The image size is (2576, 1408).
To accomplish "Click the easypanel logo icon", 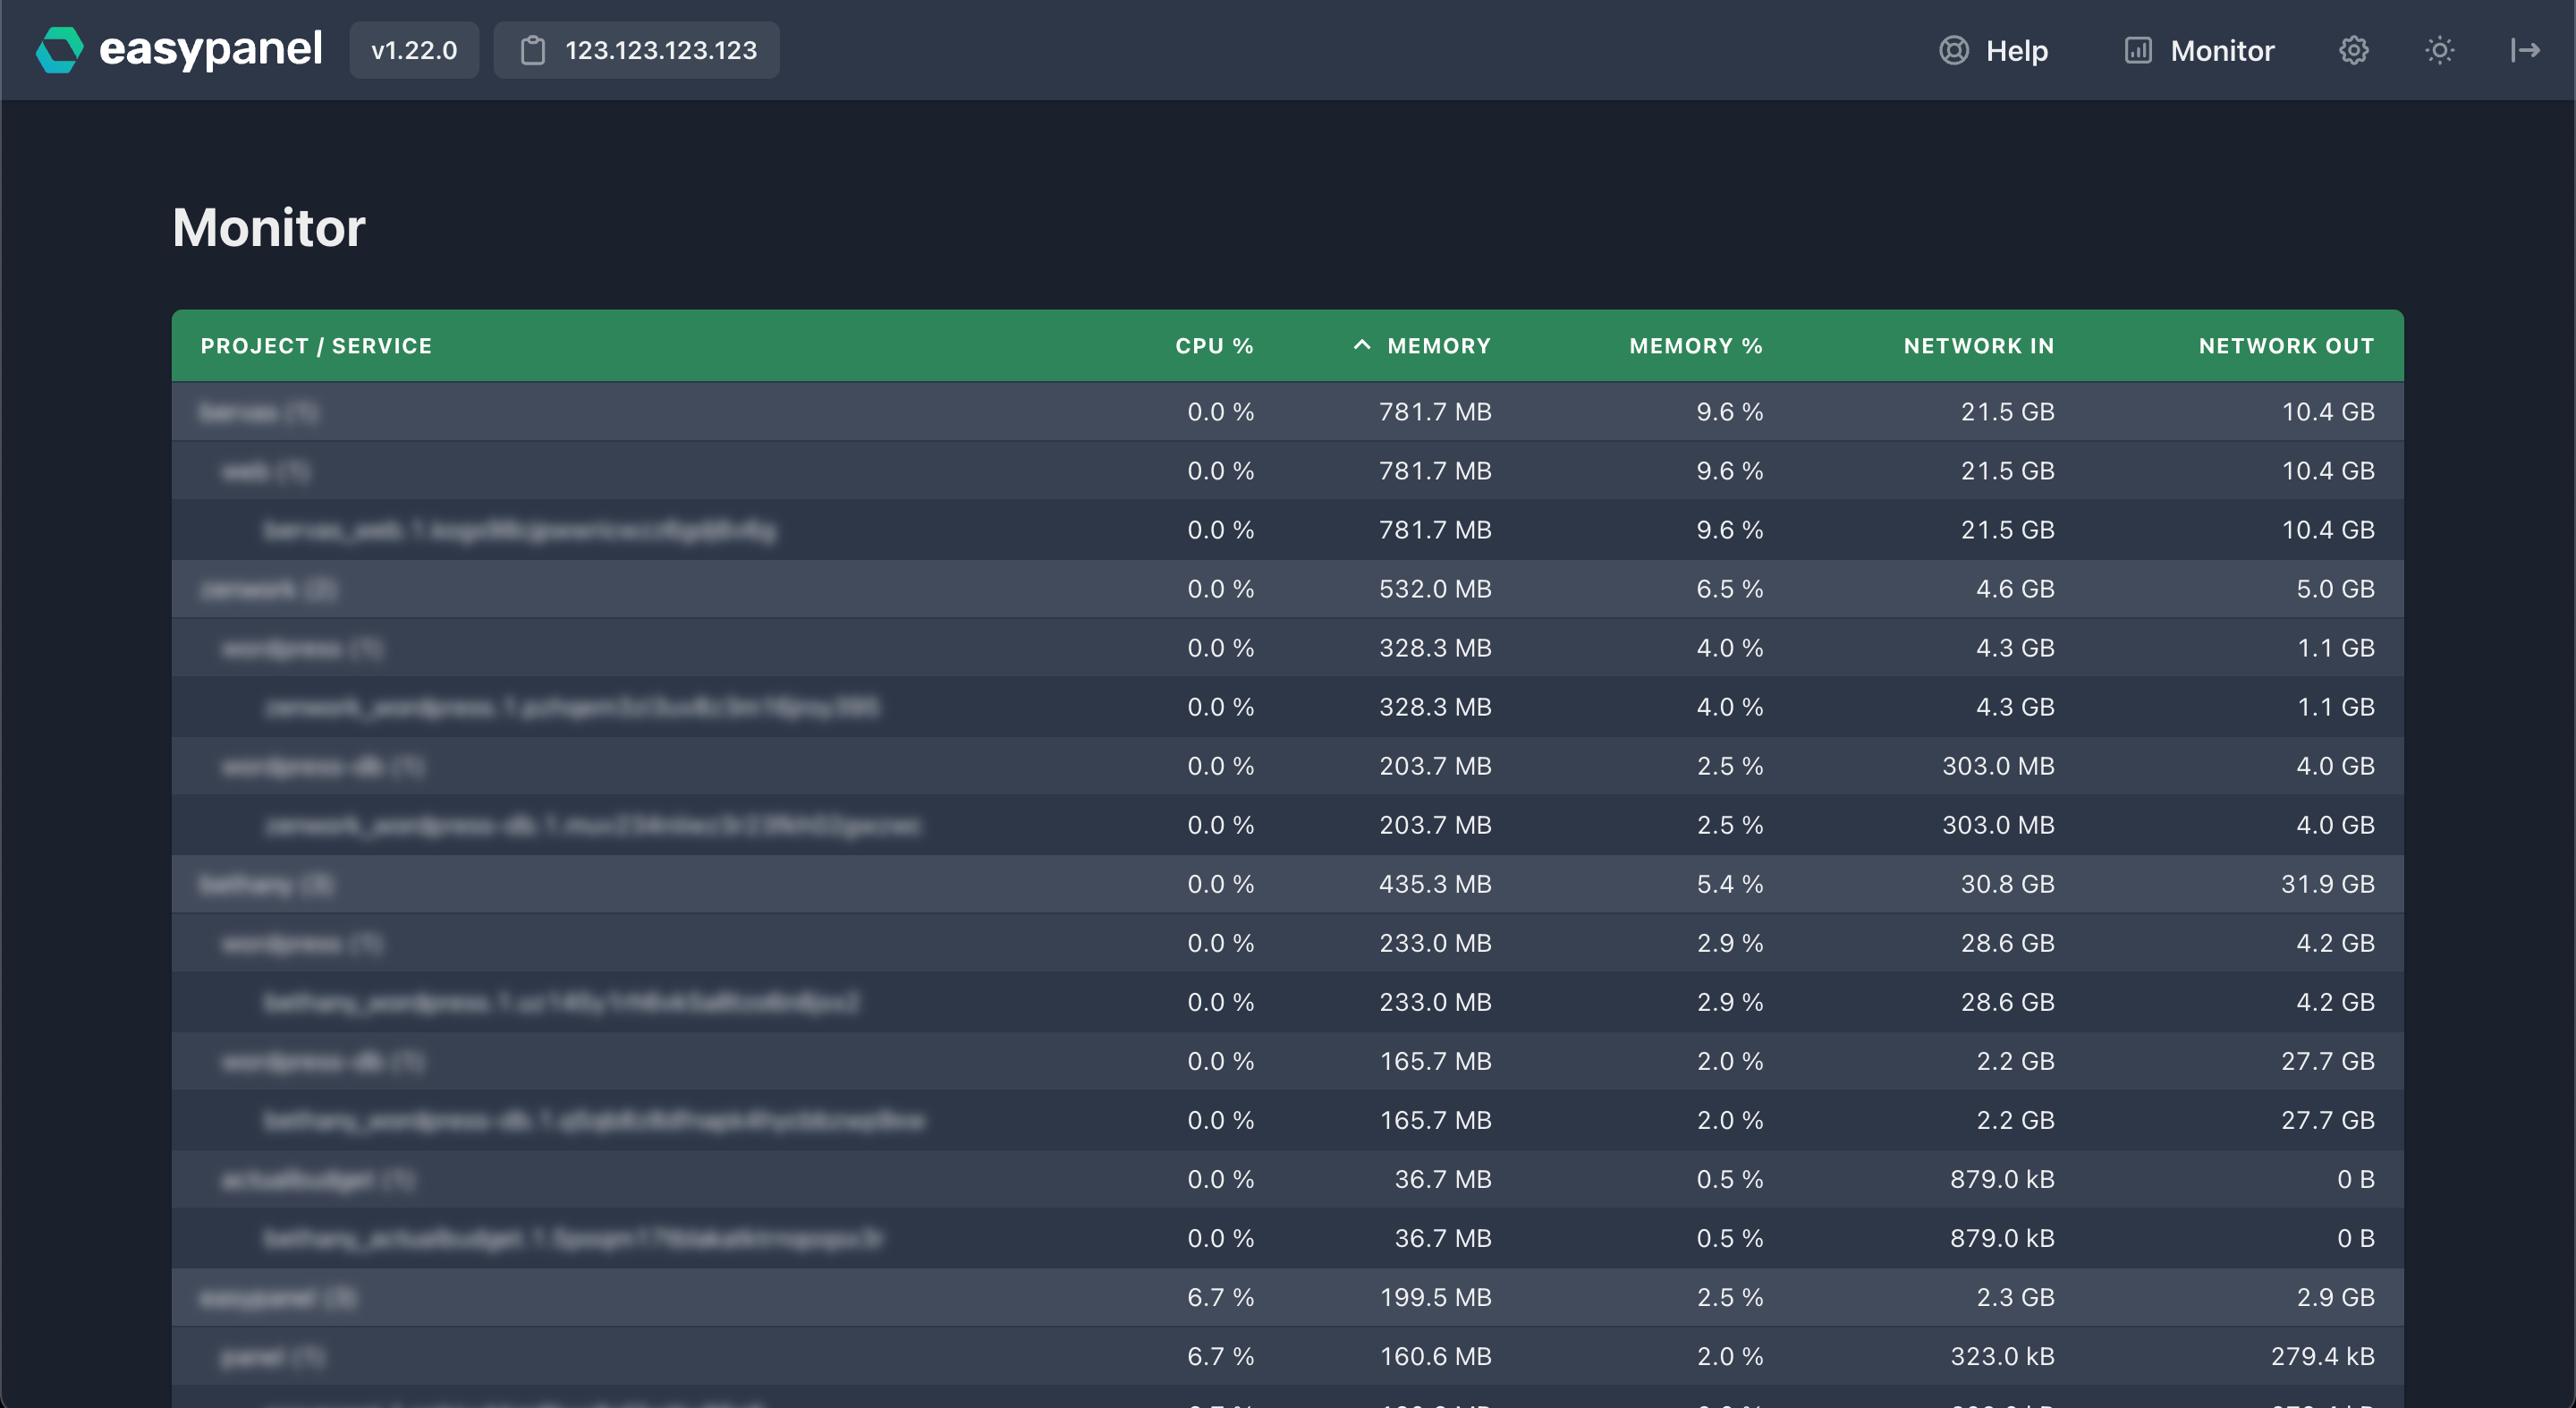I will pos(60,50).
